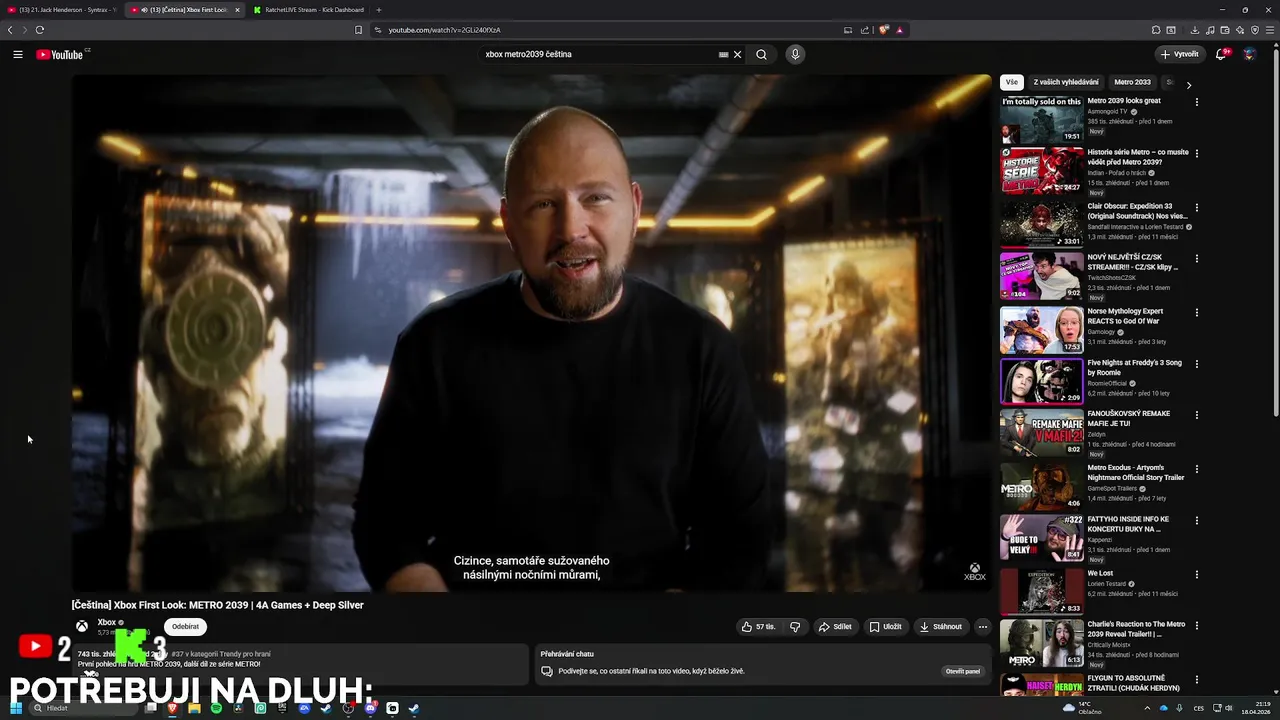This screenshot has height=720, width=1280.
Task: Open the Brave wallet icon
Action: (1225, 30)
